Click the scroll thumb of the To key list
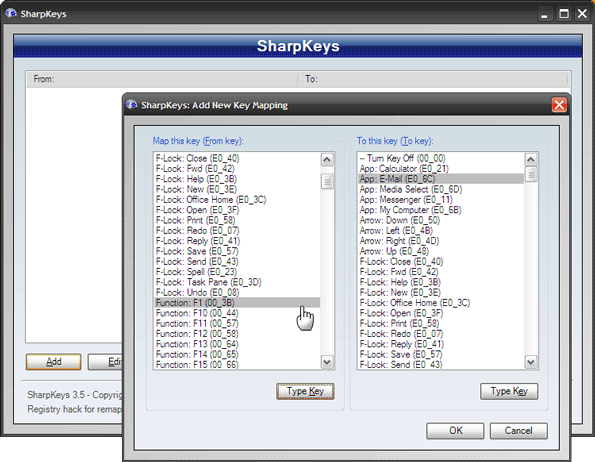Image resolution: width=595 pixels, height=462 pixels. pyautogui.click(x=531, y=174)
